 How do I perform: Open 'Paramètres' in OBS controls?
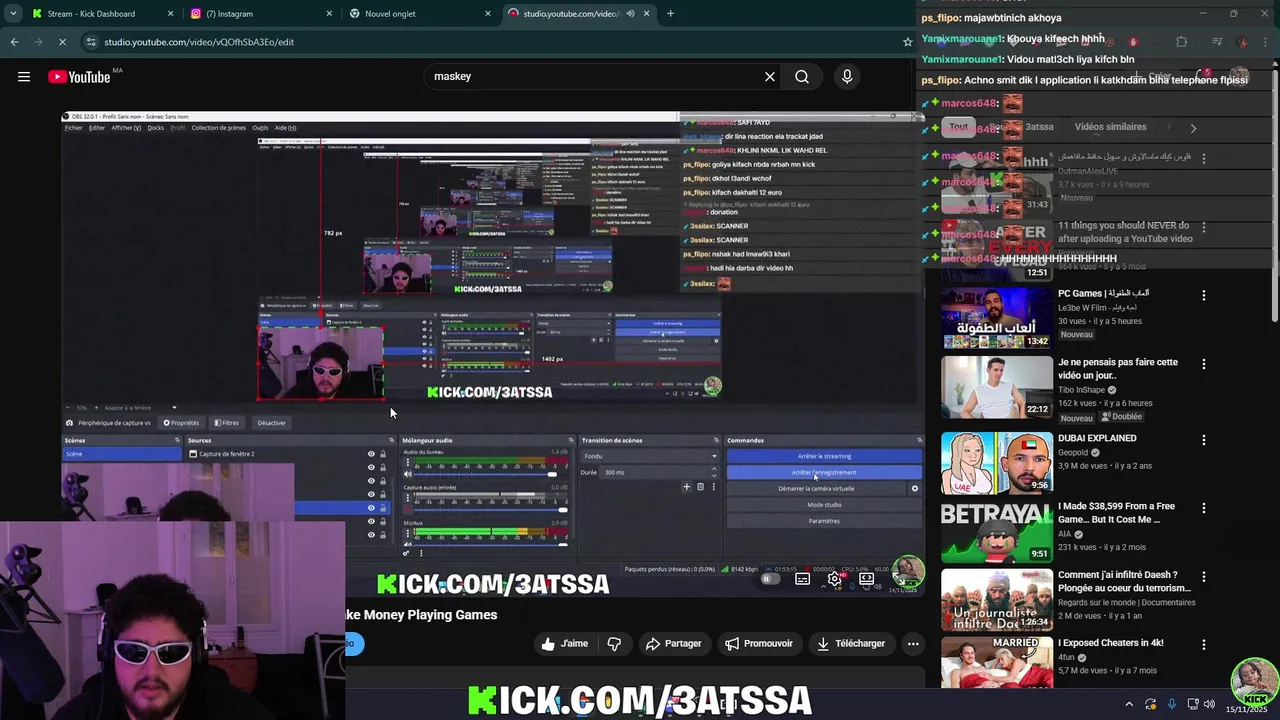click(x=824, y=521)
